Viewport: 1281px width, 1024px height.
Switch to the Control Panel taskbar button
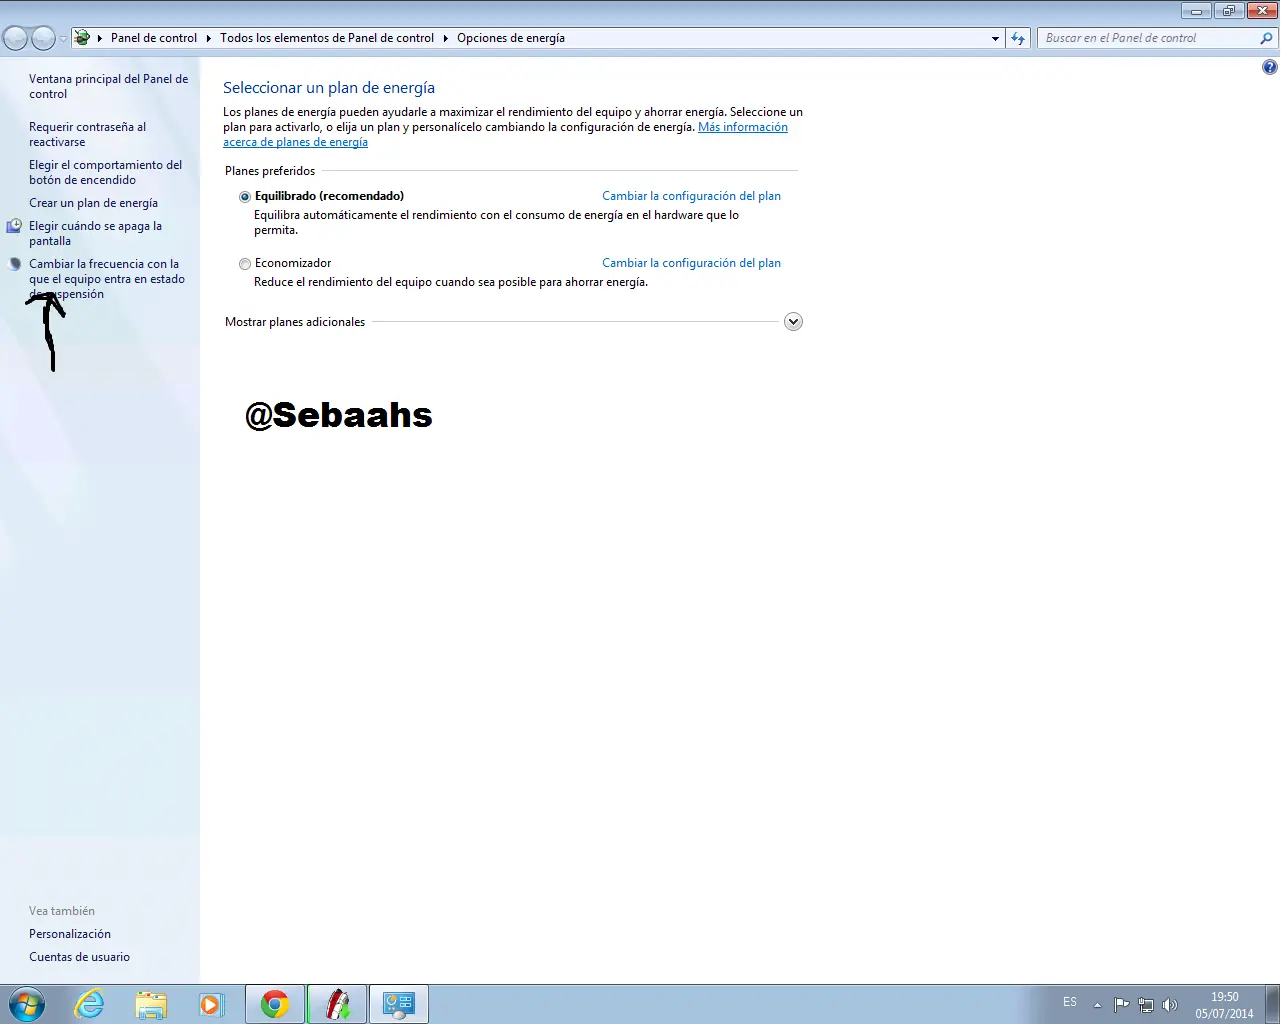click(399, 1004)
